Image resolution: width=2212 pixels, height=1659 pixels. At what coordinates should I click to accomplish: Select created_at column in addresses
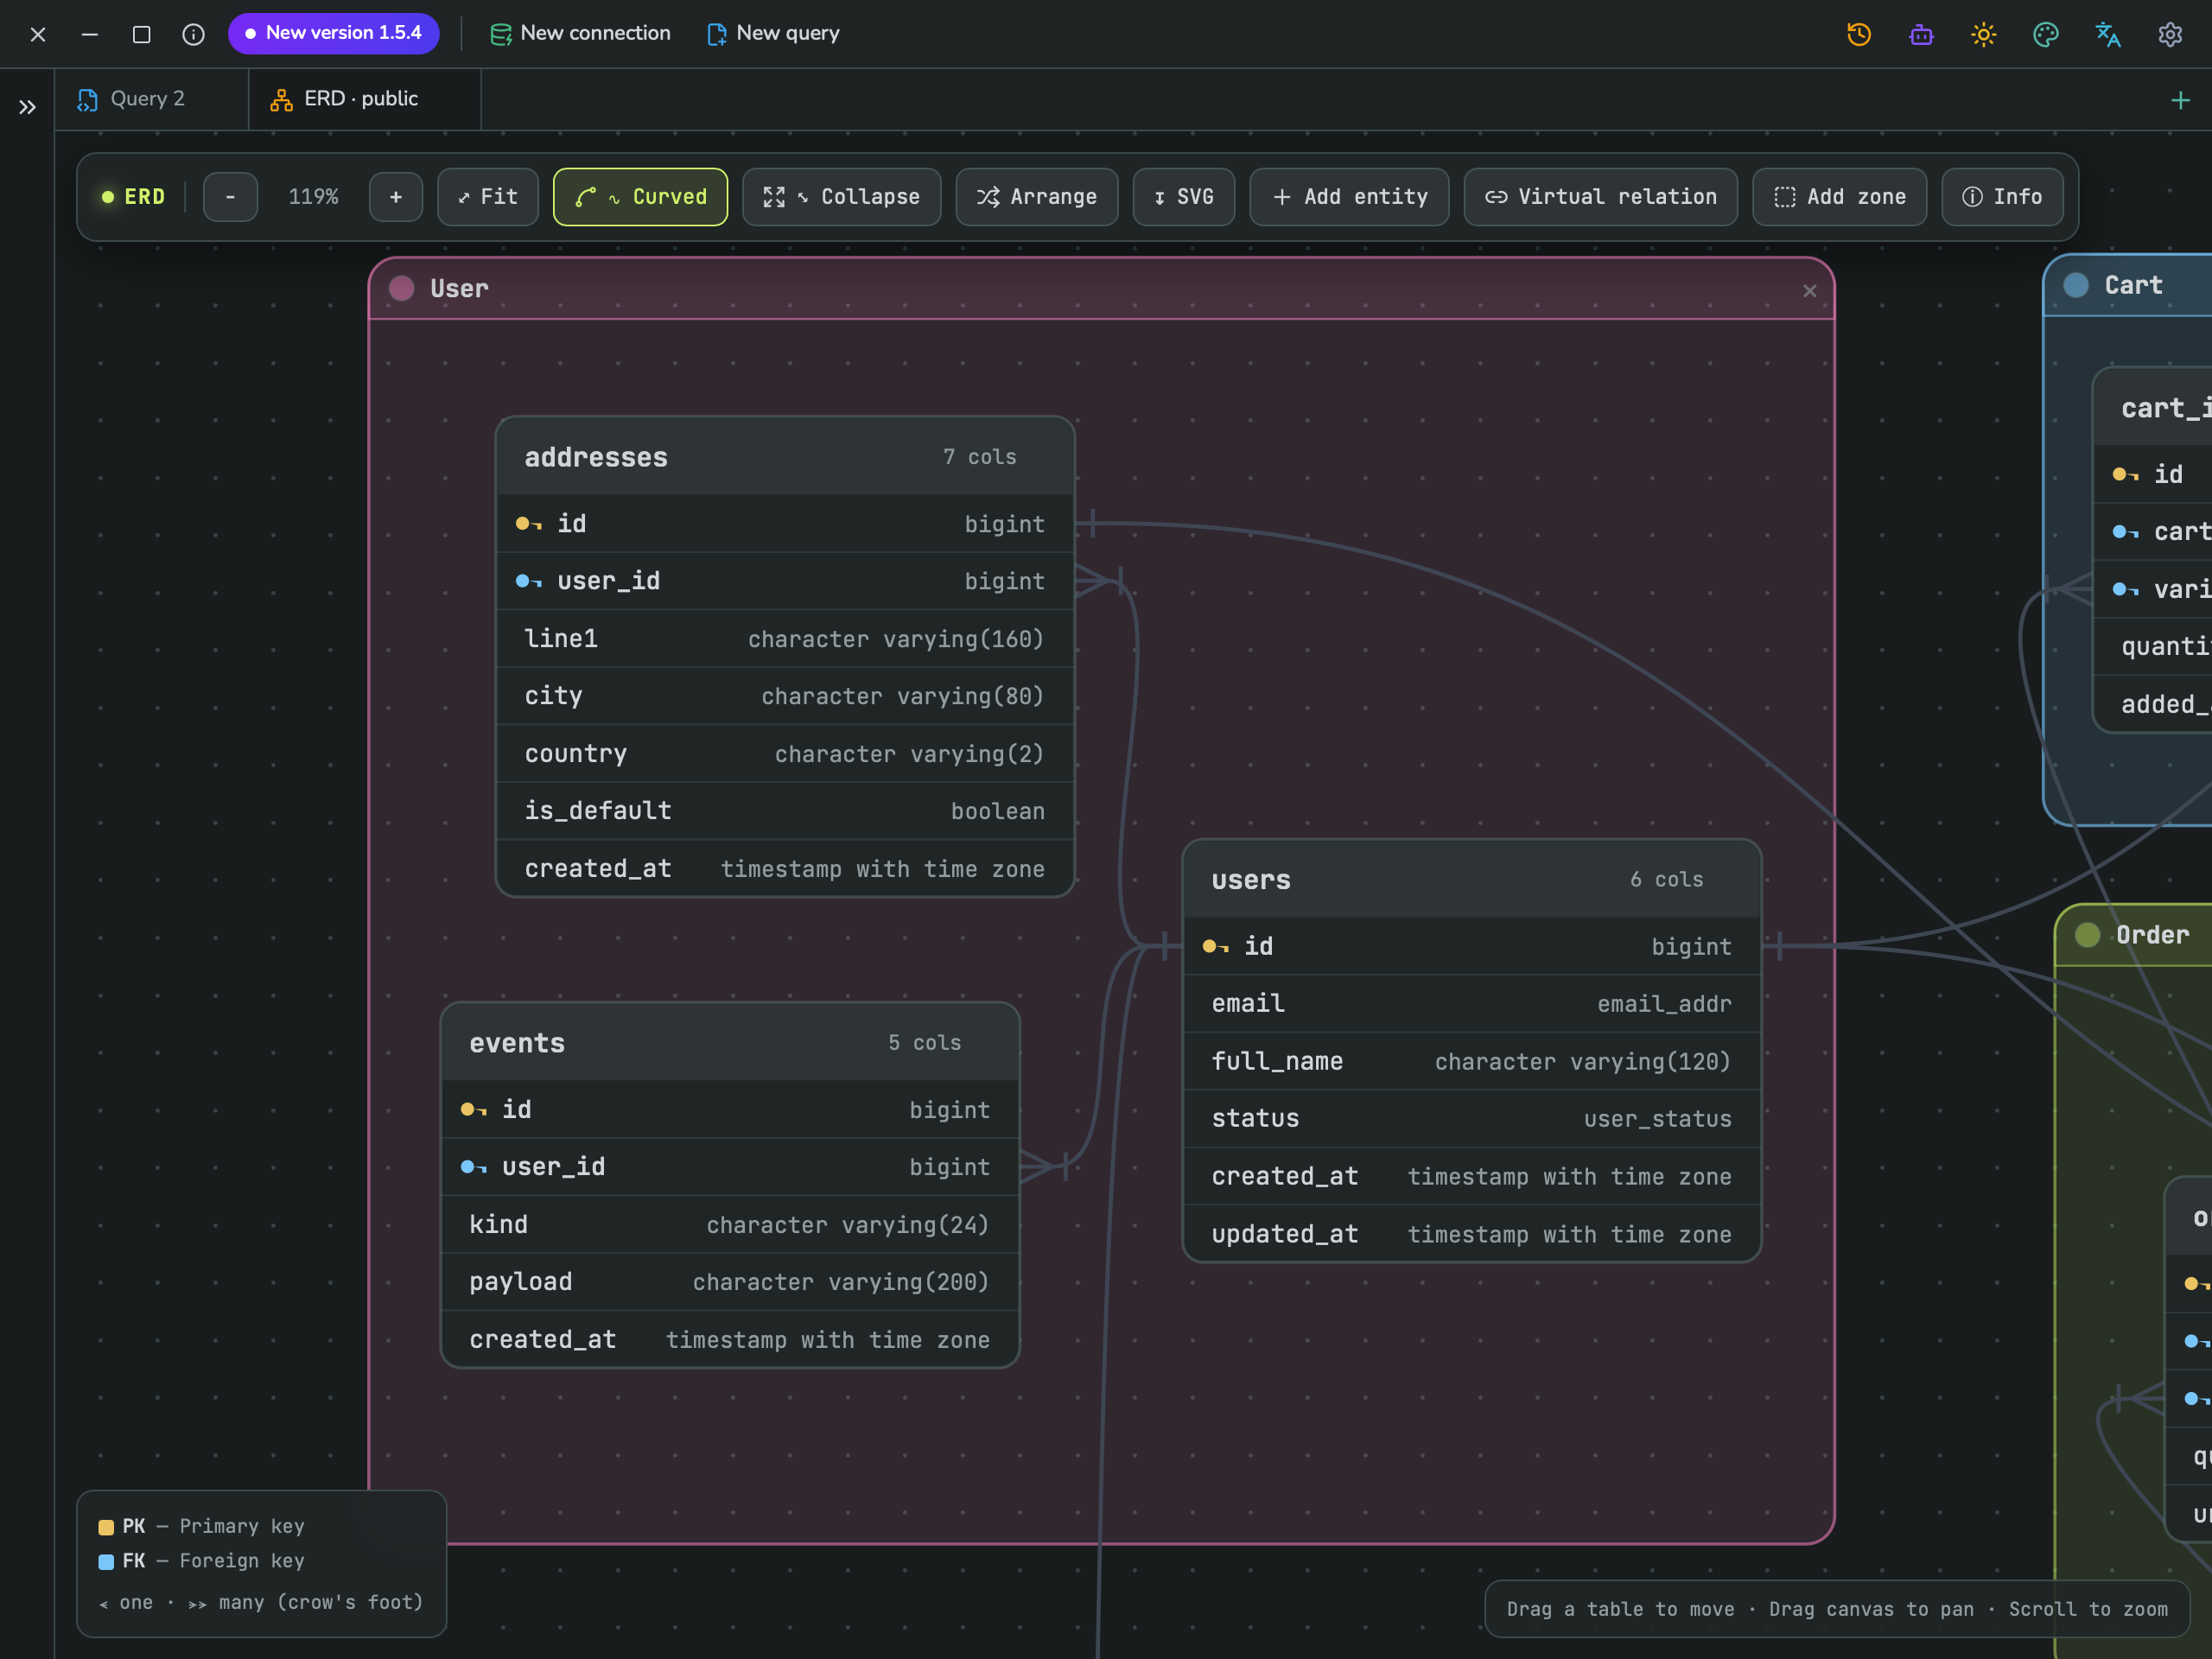pos(785,869)
